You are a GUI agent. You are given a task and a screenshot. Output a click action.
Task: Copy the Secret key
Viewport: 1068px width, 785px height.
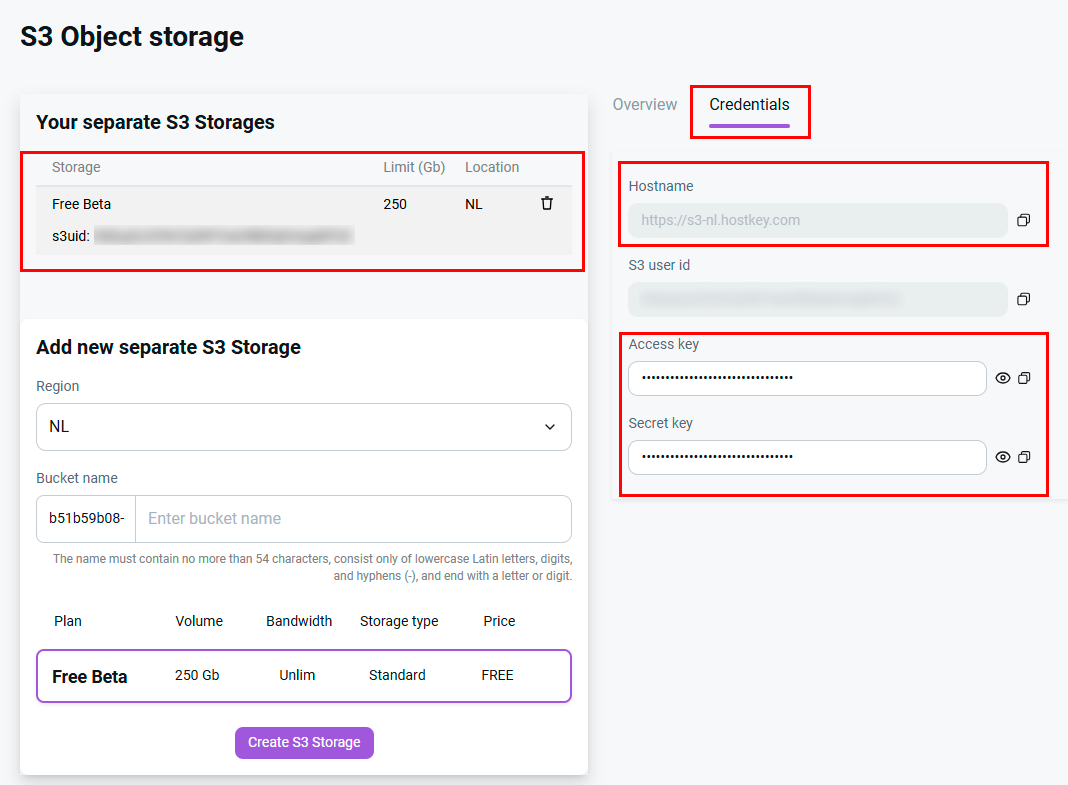point(1023,457)
